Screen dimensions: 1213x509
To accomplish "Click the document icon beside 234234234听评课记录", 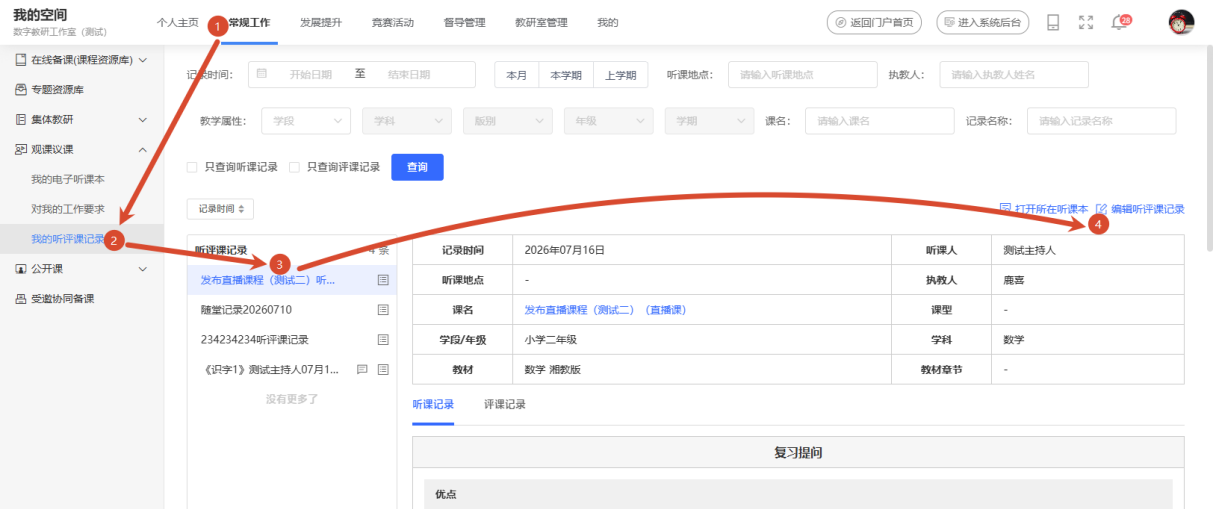I will pyautogui.click(x=383, y=339).
